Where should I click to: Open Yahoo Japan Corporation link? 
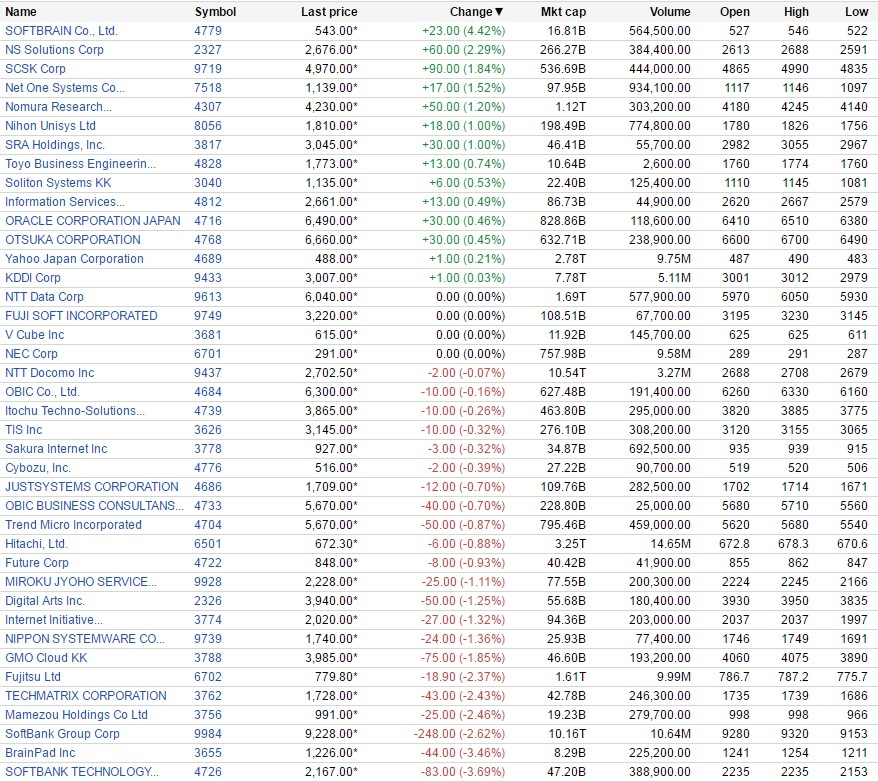pos(74,259)
